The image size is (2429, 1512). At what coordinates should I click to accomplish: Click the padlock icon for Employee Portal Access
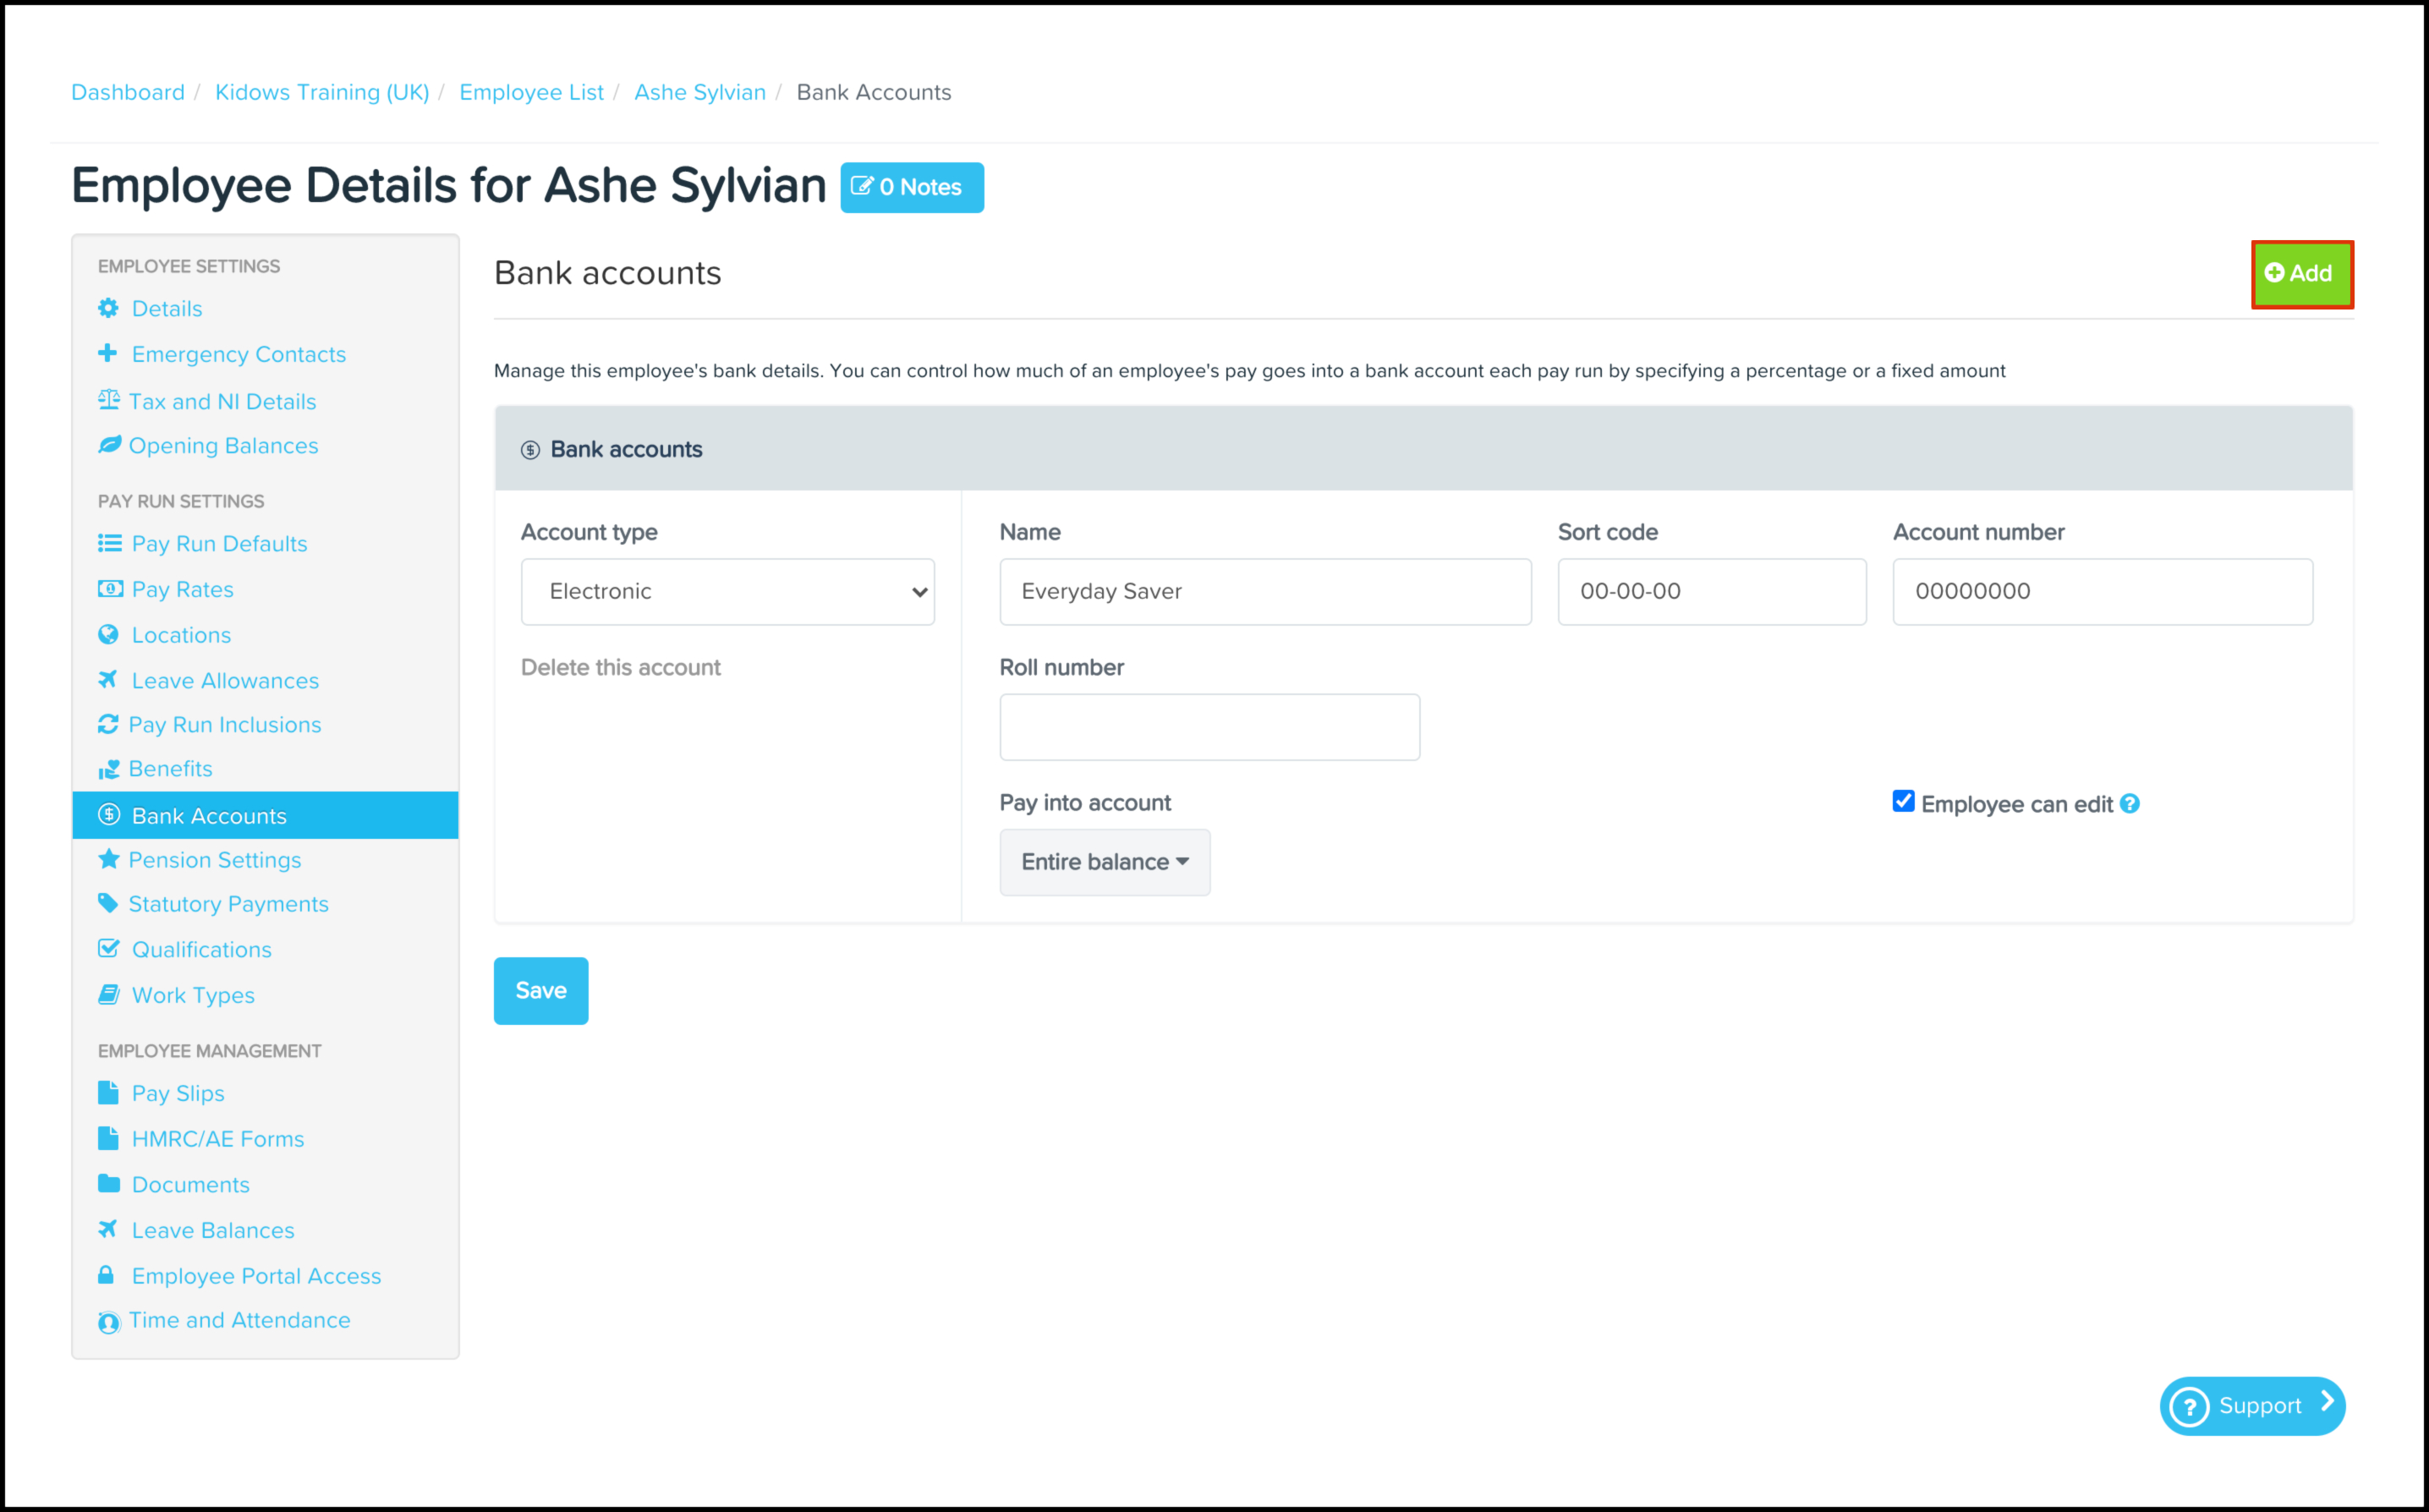[106, 1275]
